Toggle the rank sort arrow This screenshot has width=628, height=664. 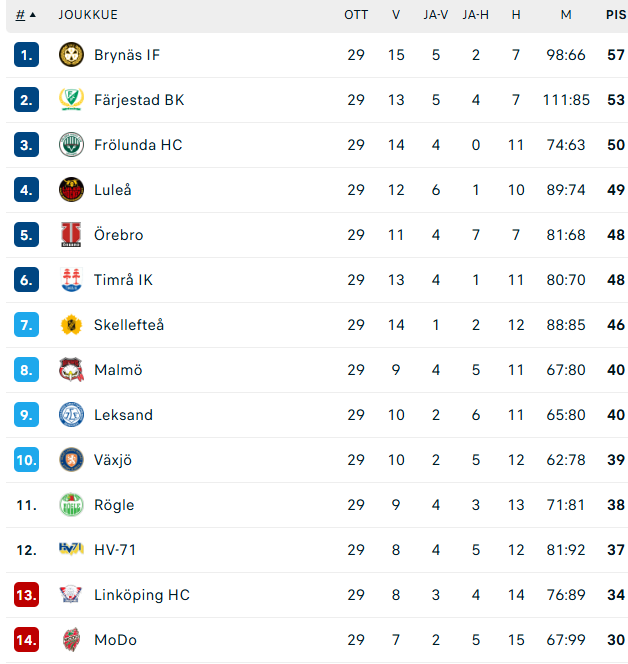click(33, 15)
